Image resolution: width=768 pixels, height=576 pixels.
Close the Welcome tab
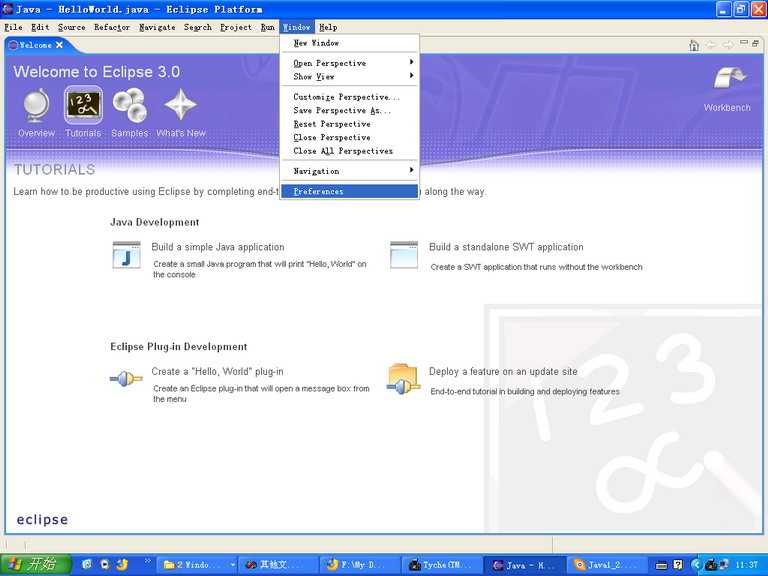59,45
